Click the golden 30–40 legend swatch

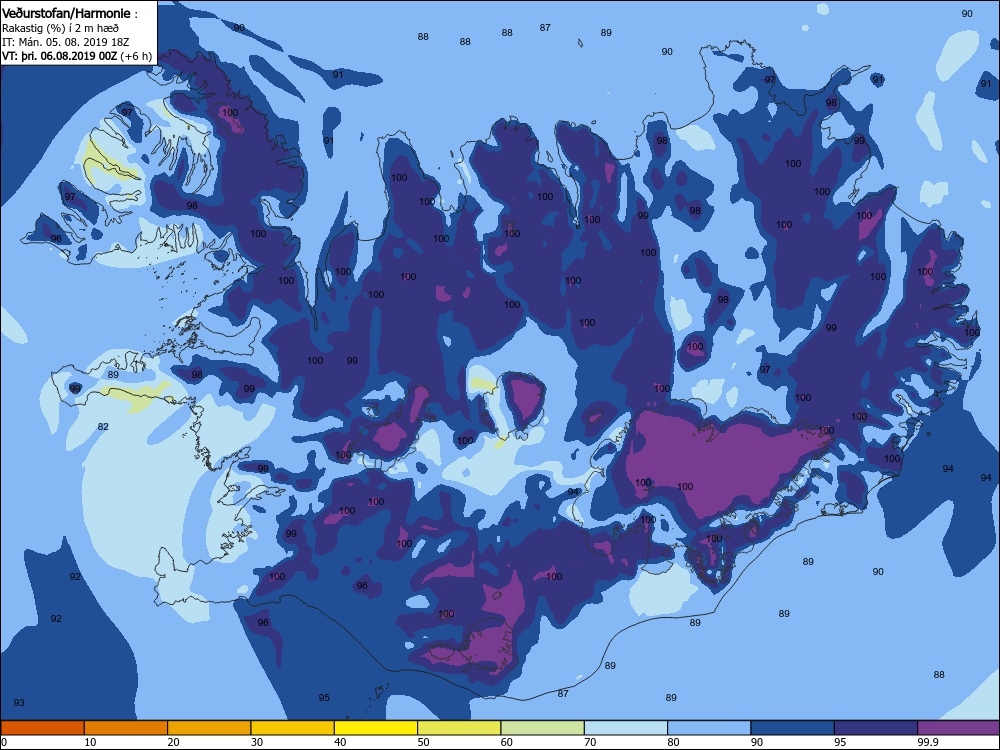tap(293, 728)
